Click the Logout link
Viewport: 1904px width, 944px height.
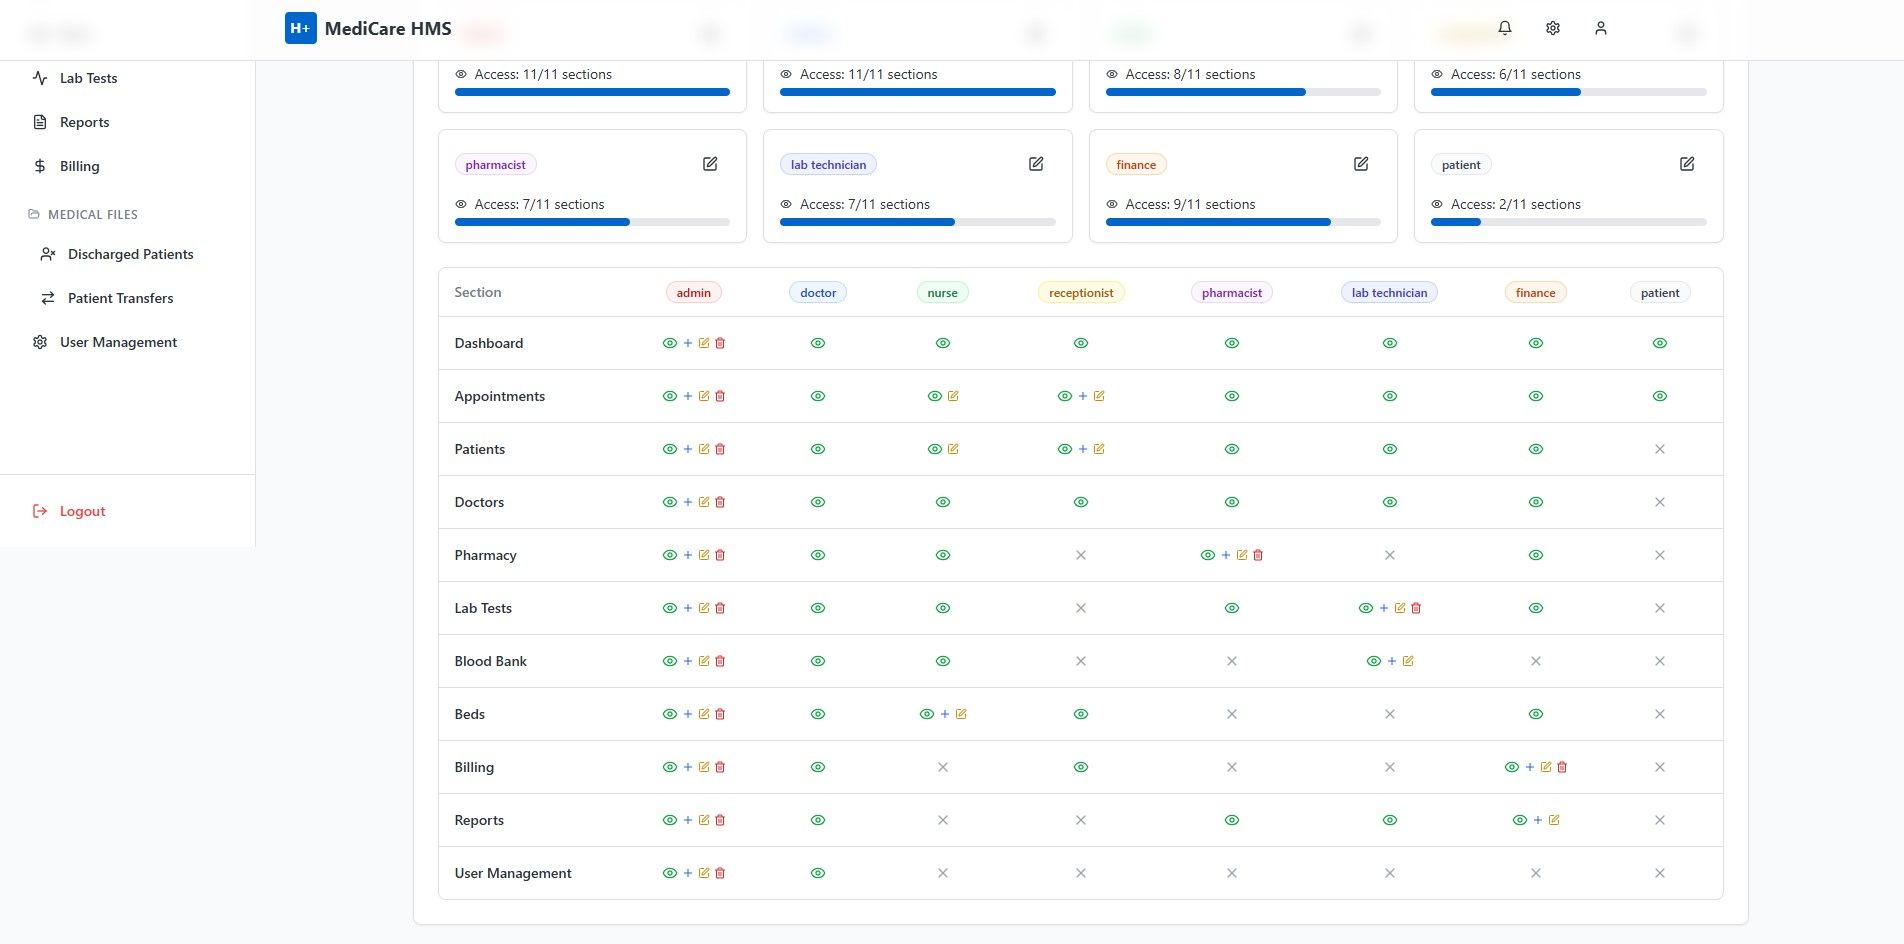82,511
